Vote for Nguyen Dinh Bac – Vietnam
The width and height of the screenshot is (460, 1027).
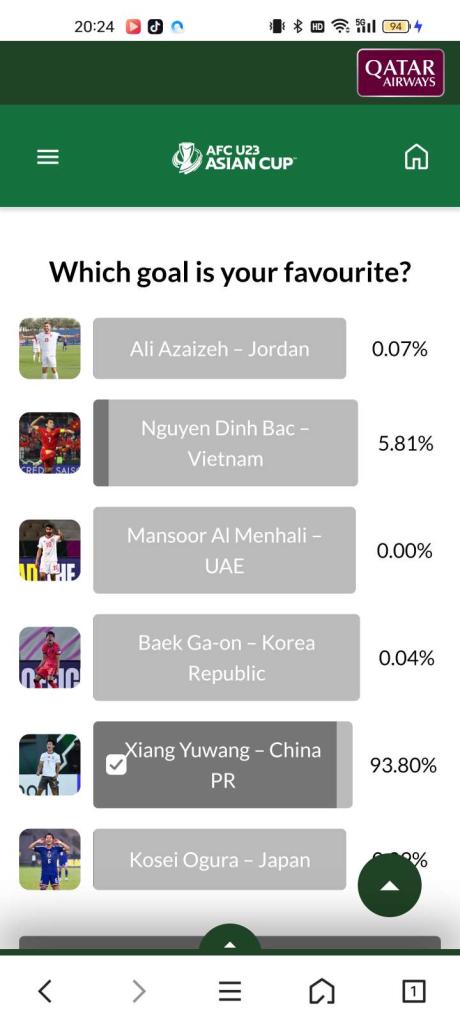[225, 443]
